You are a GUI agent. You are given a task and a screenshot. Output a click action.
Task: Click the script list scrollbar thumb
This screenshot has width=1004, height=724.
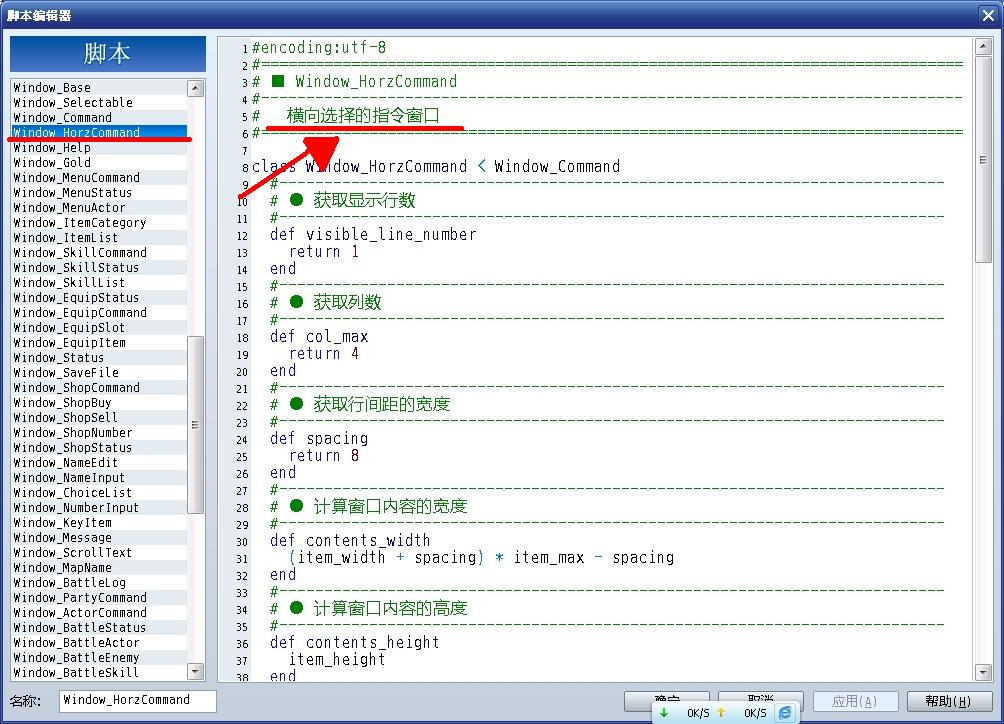pyautogui.click(x=196, y=424)
